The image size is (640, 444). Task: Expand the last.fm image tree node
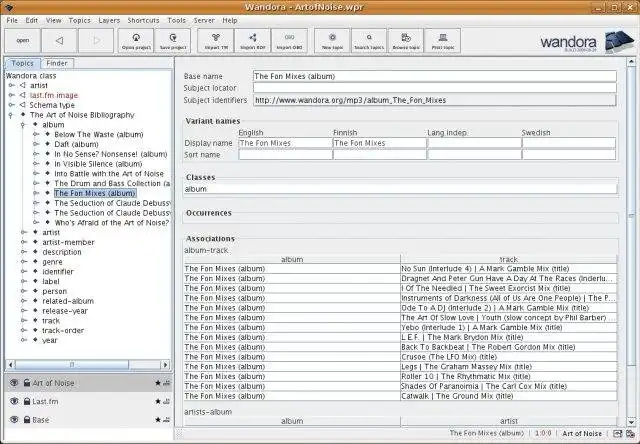11,95
